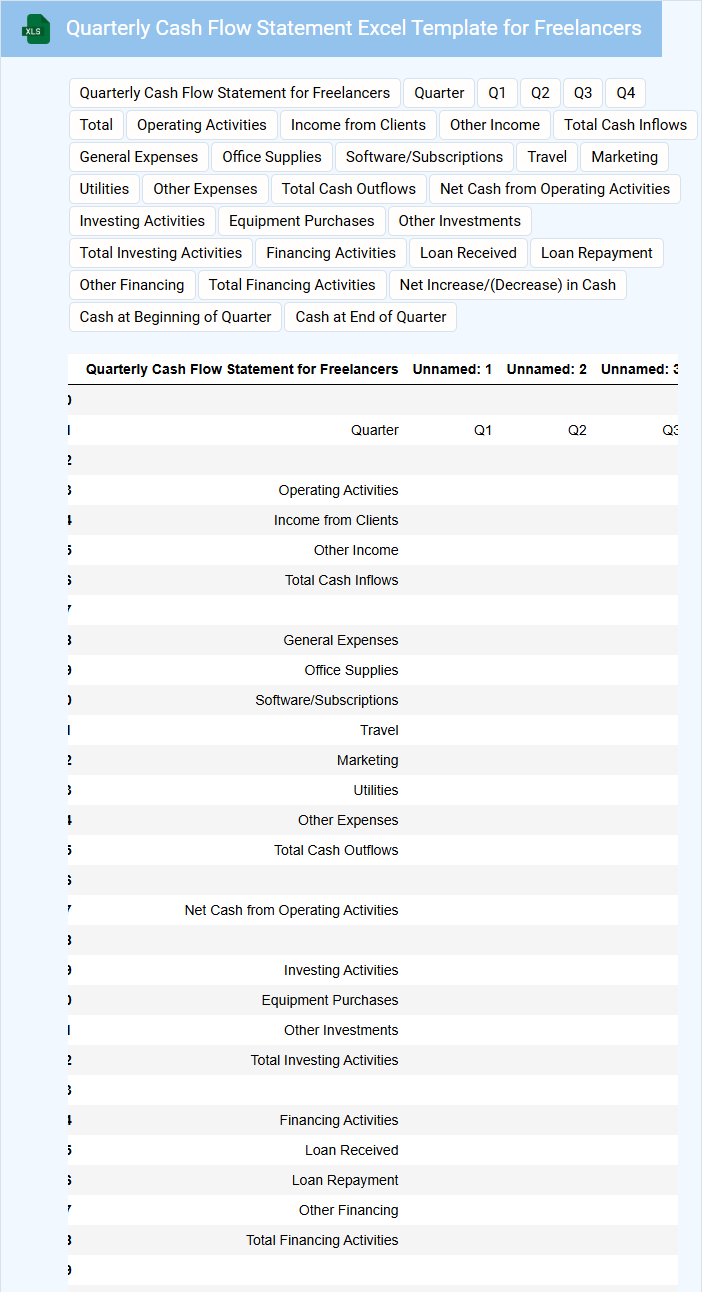The height and width of the screenshot is (1292, 702).
Task: Click the Operating Activities table row label
Action: [x=338, y=490]
